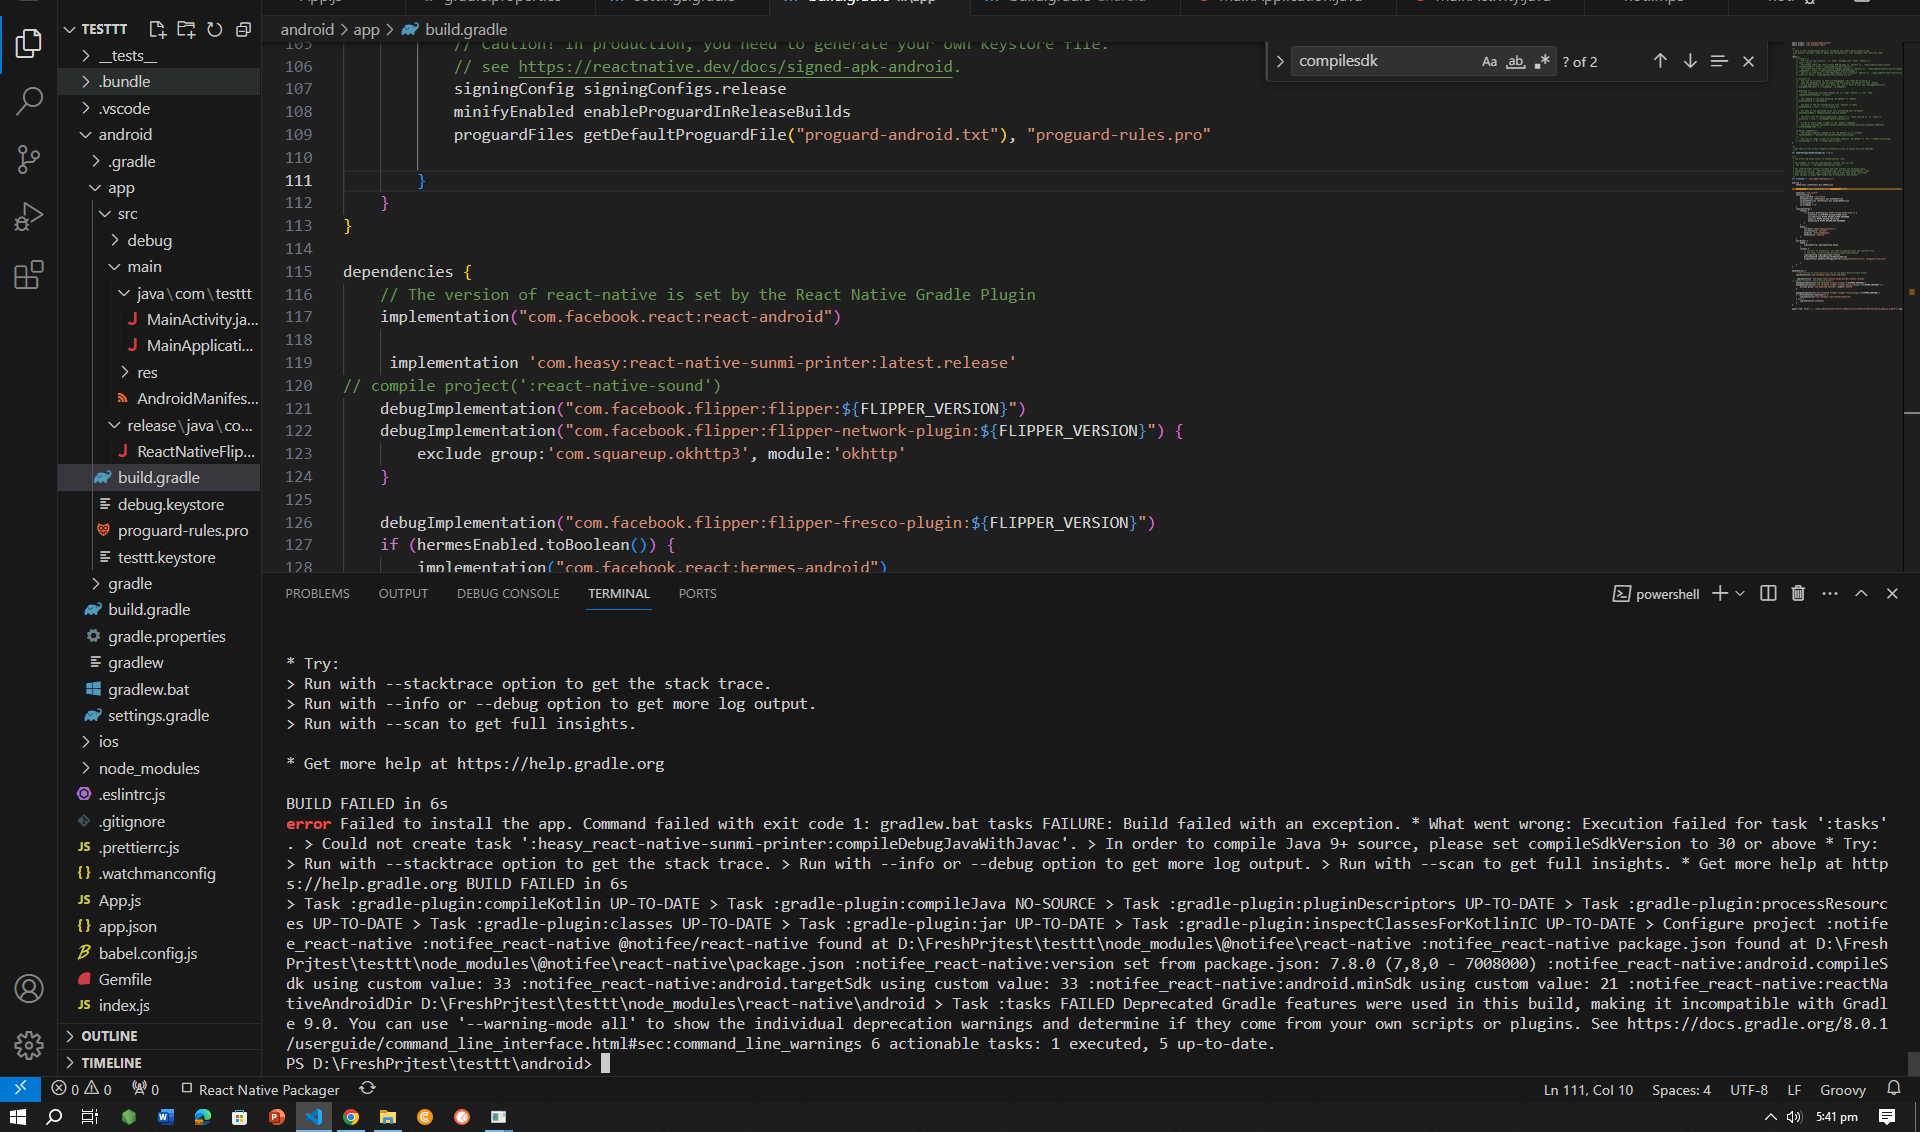Open terminal profile dropdown chevron
Image resolution: width=1920 pixels, height=1132 pixels.
1738,593
